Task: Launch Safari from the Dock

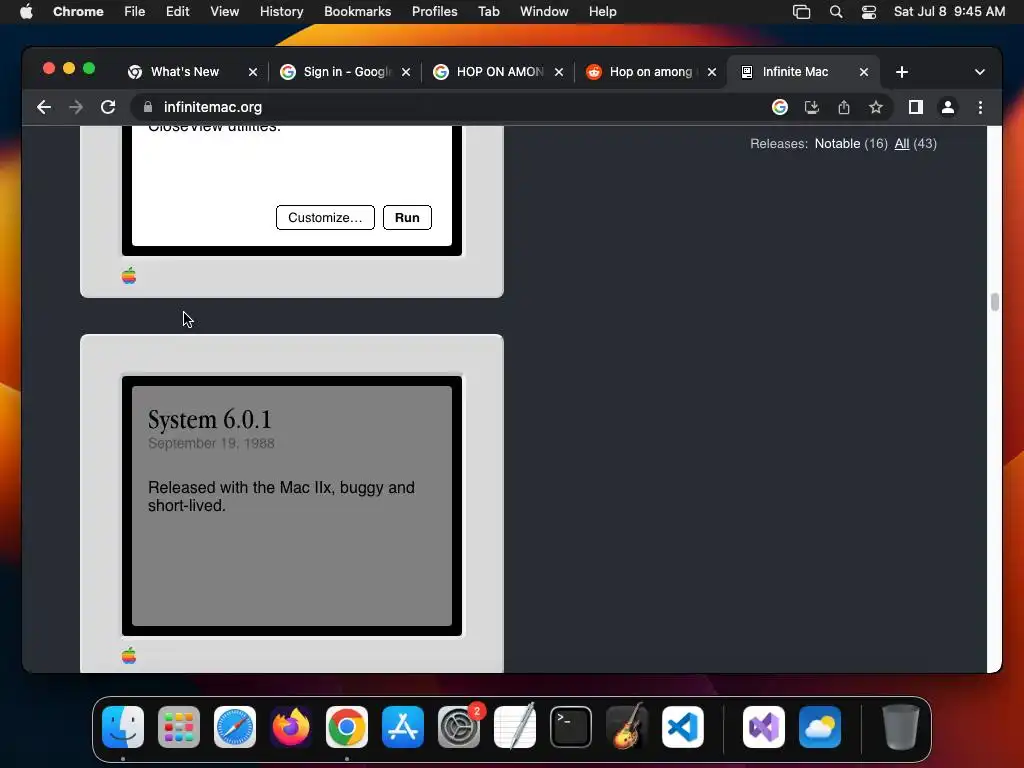Action: click(235, 727)
